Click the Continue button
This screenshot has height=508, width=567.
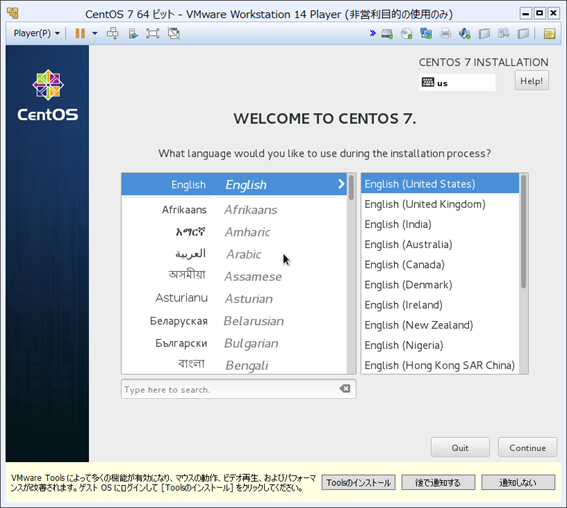527,448
